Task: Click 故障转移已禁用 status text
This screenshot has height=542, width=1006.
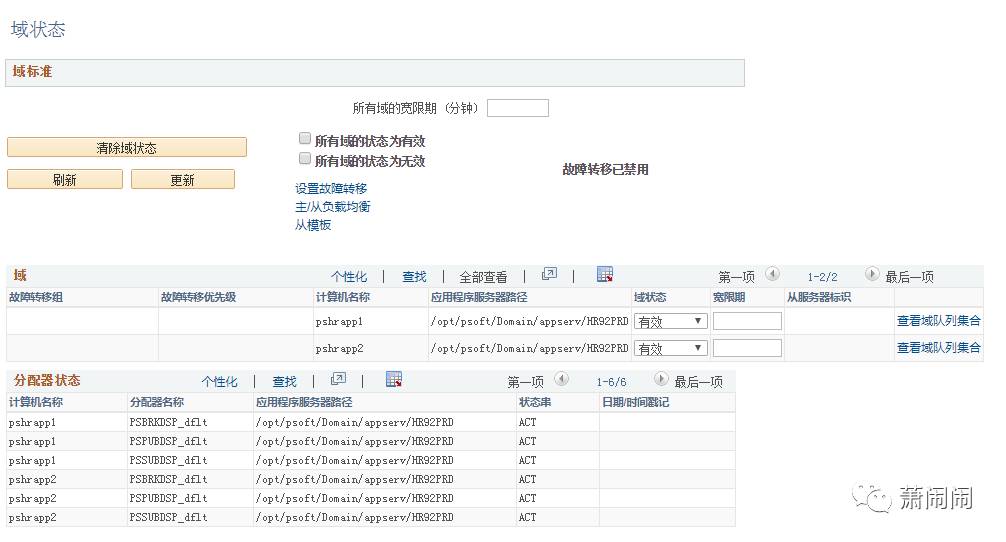Action: pos(605,169)
